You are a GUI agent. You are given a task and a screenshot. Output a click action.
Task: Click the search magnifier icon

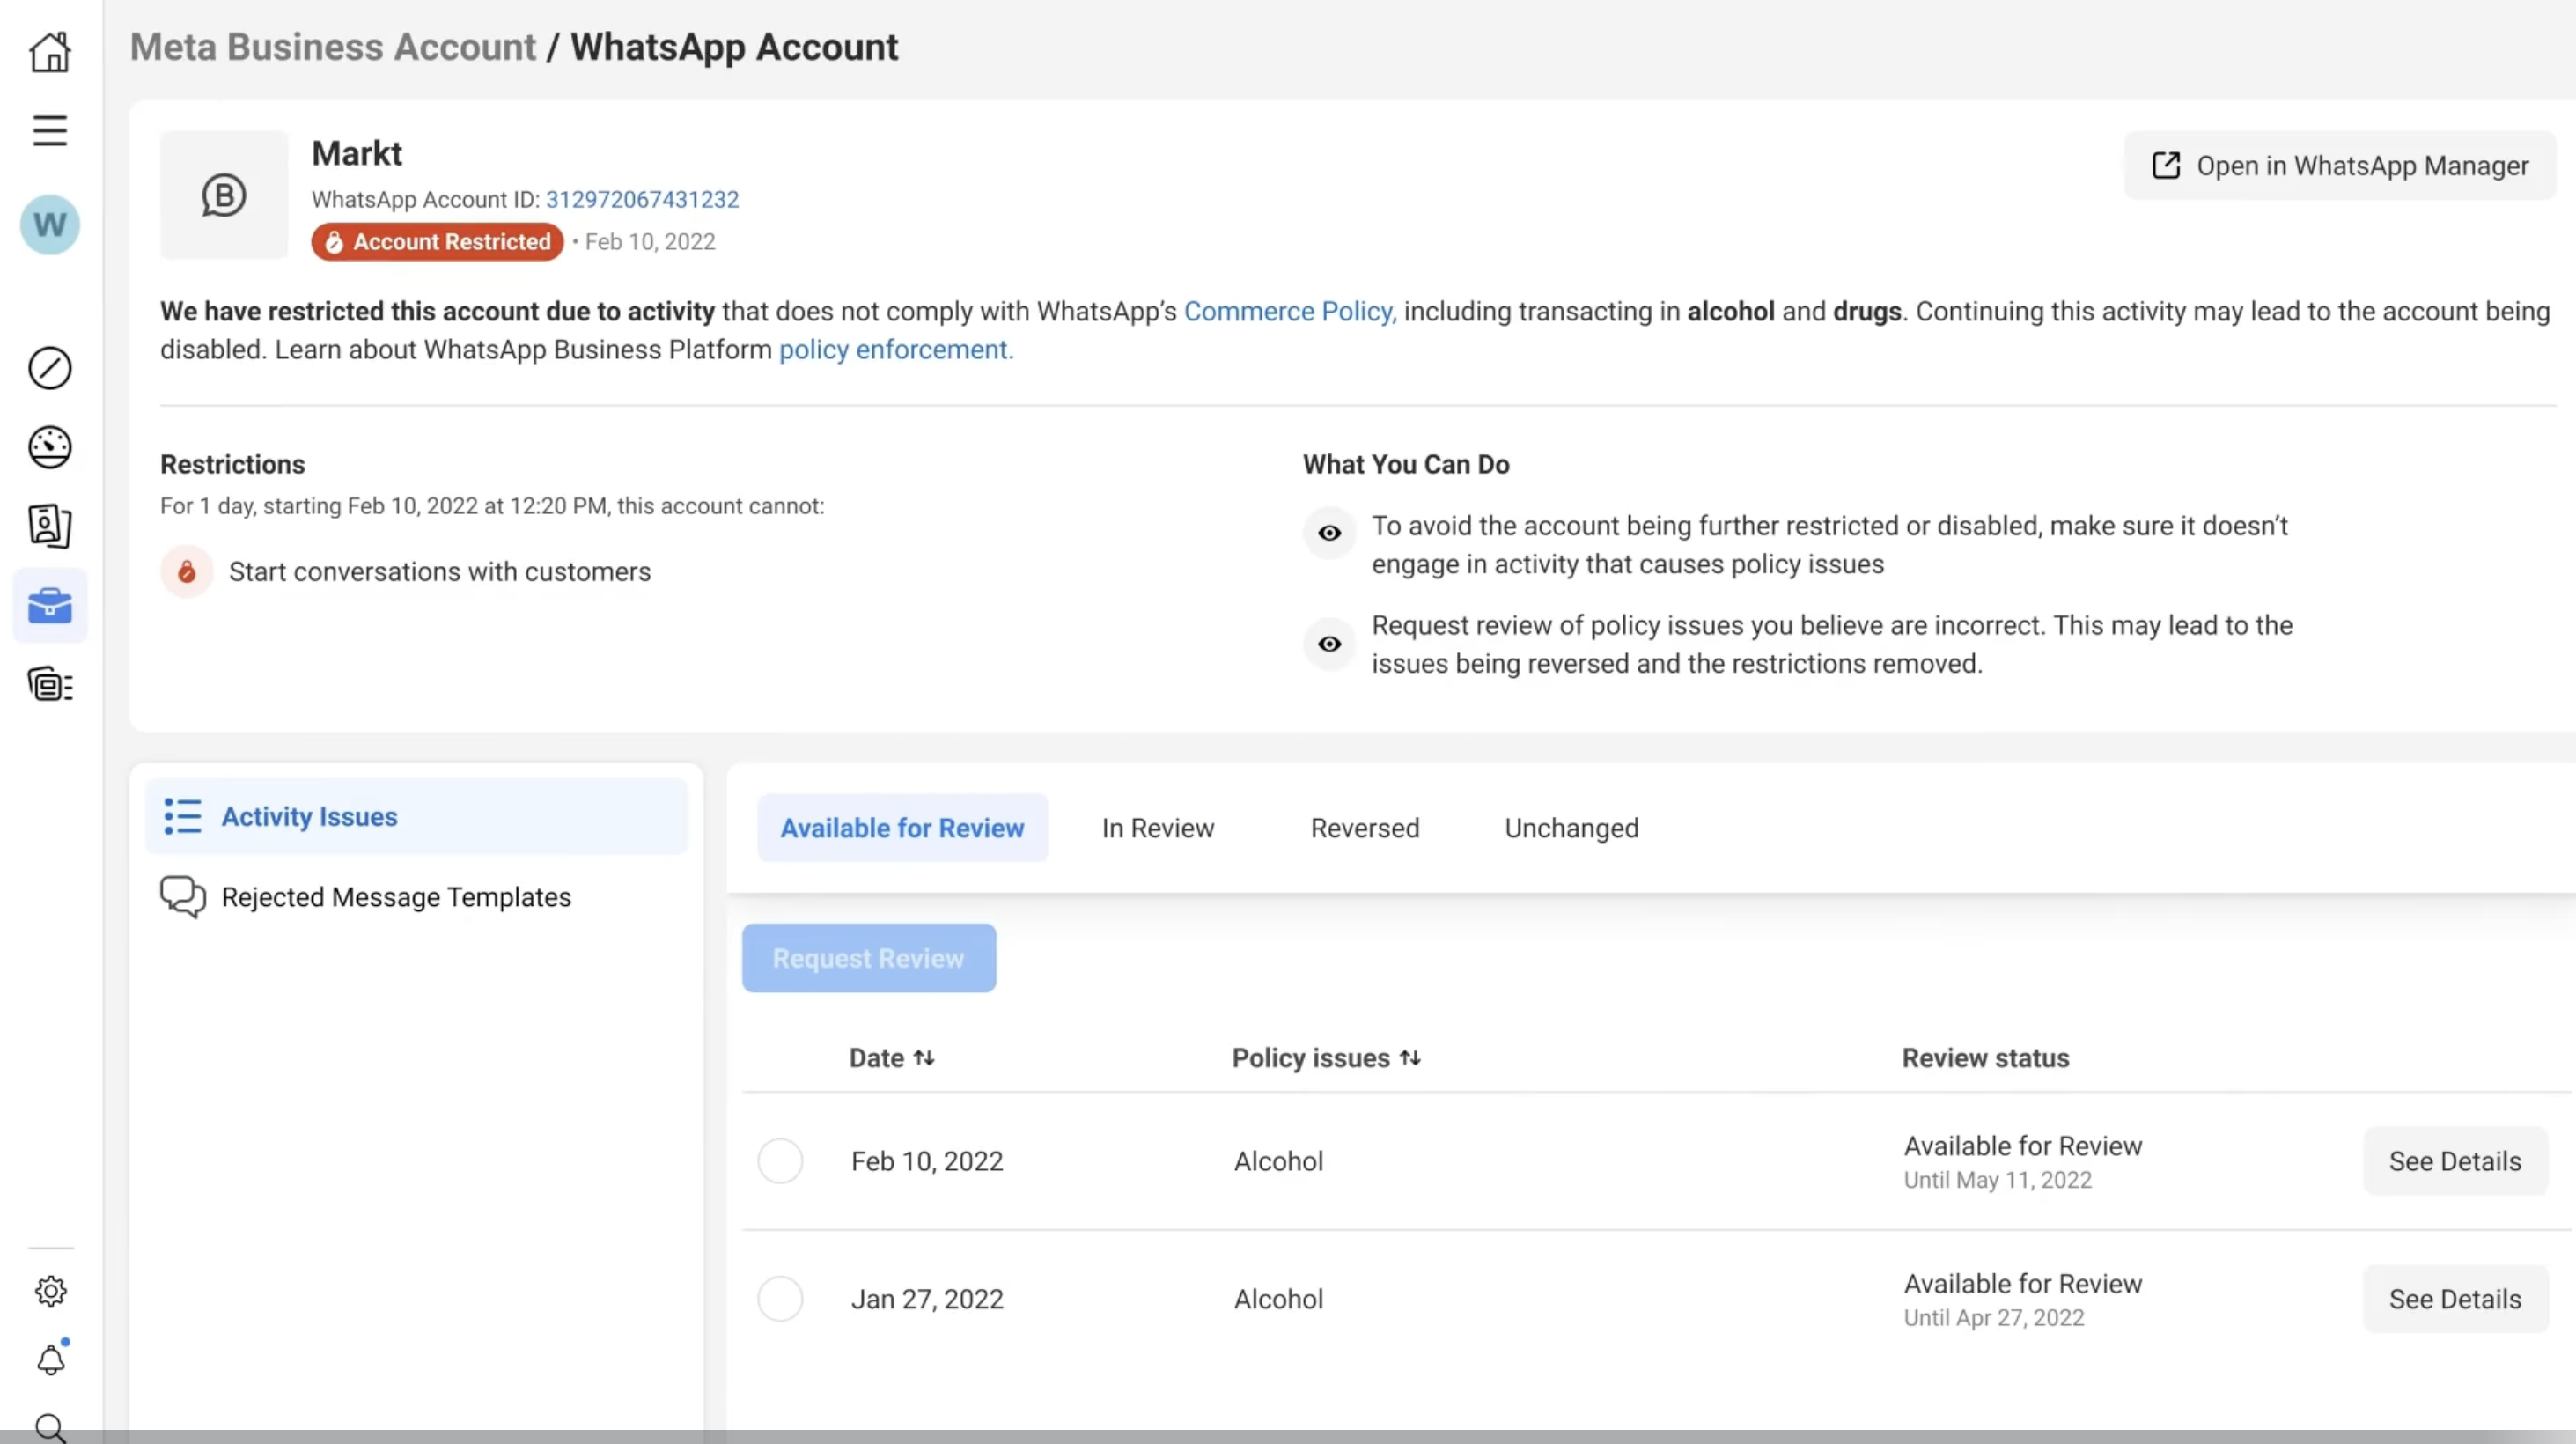click(x=50, y=1428)
